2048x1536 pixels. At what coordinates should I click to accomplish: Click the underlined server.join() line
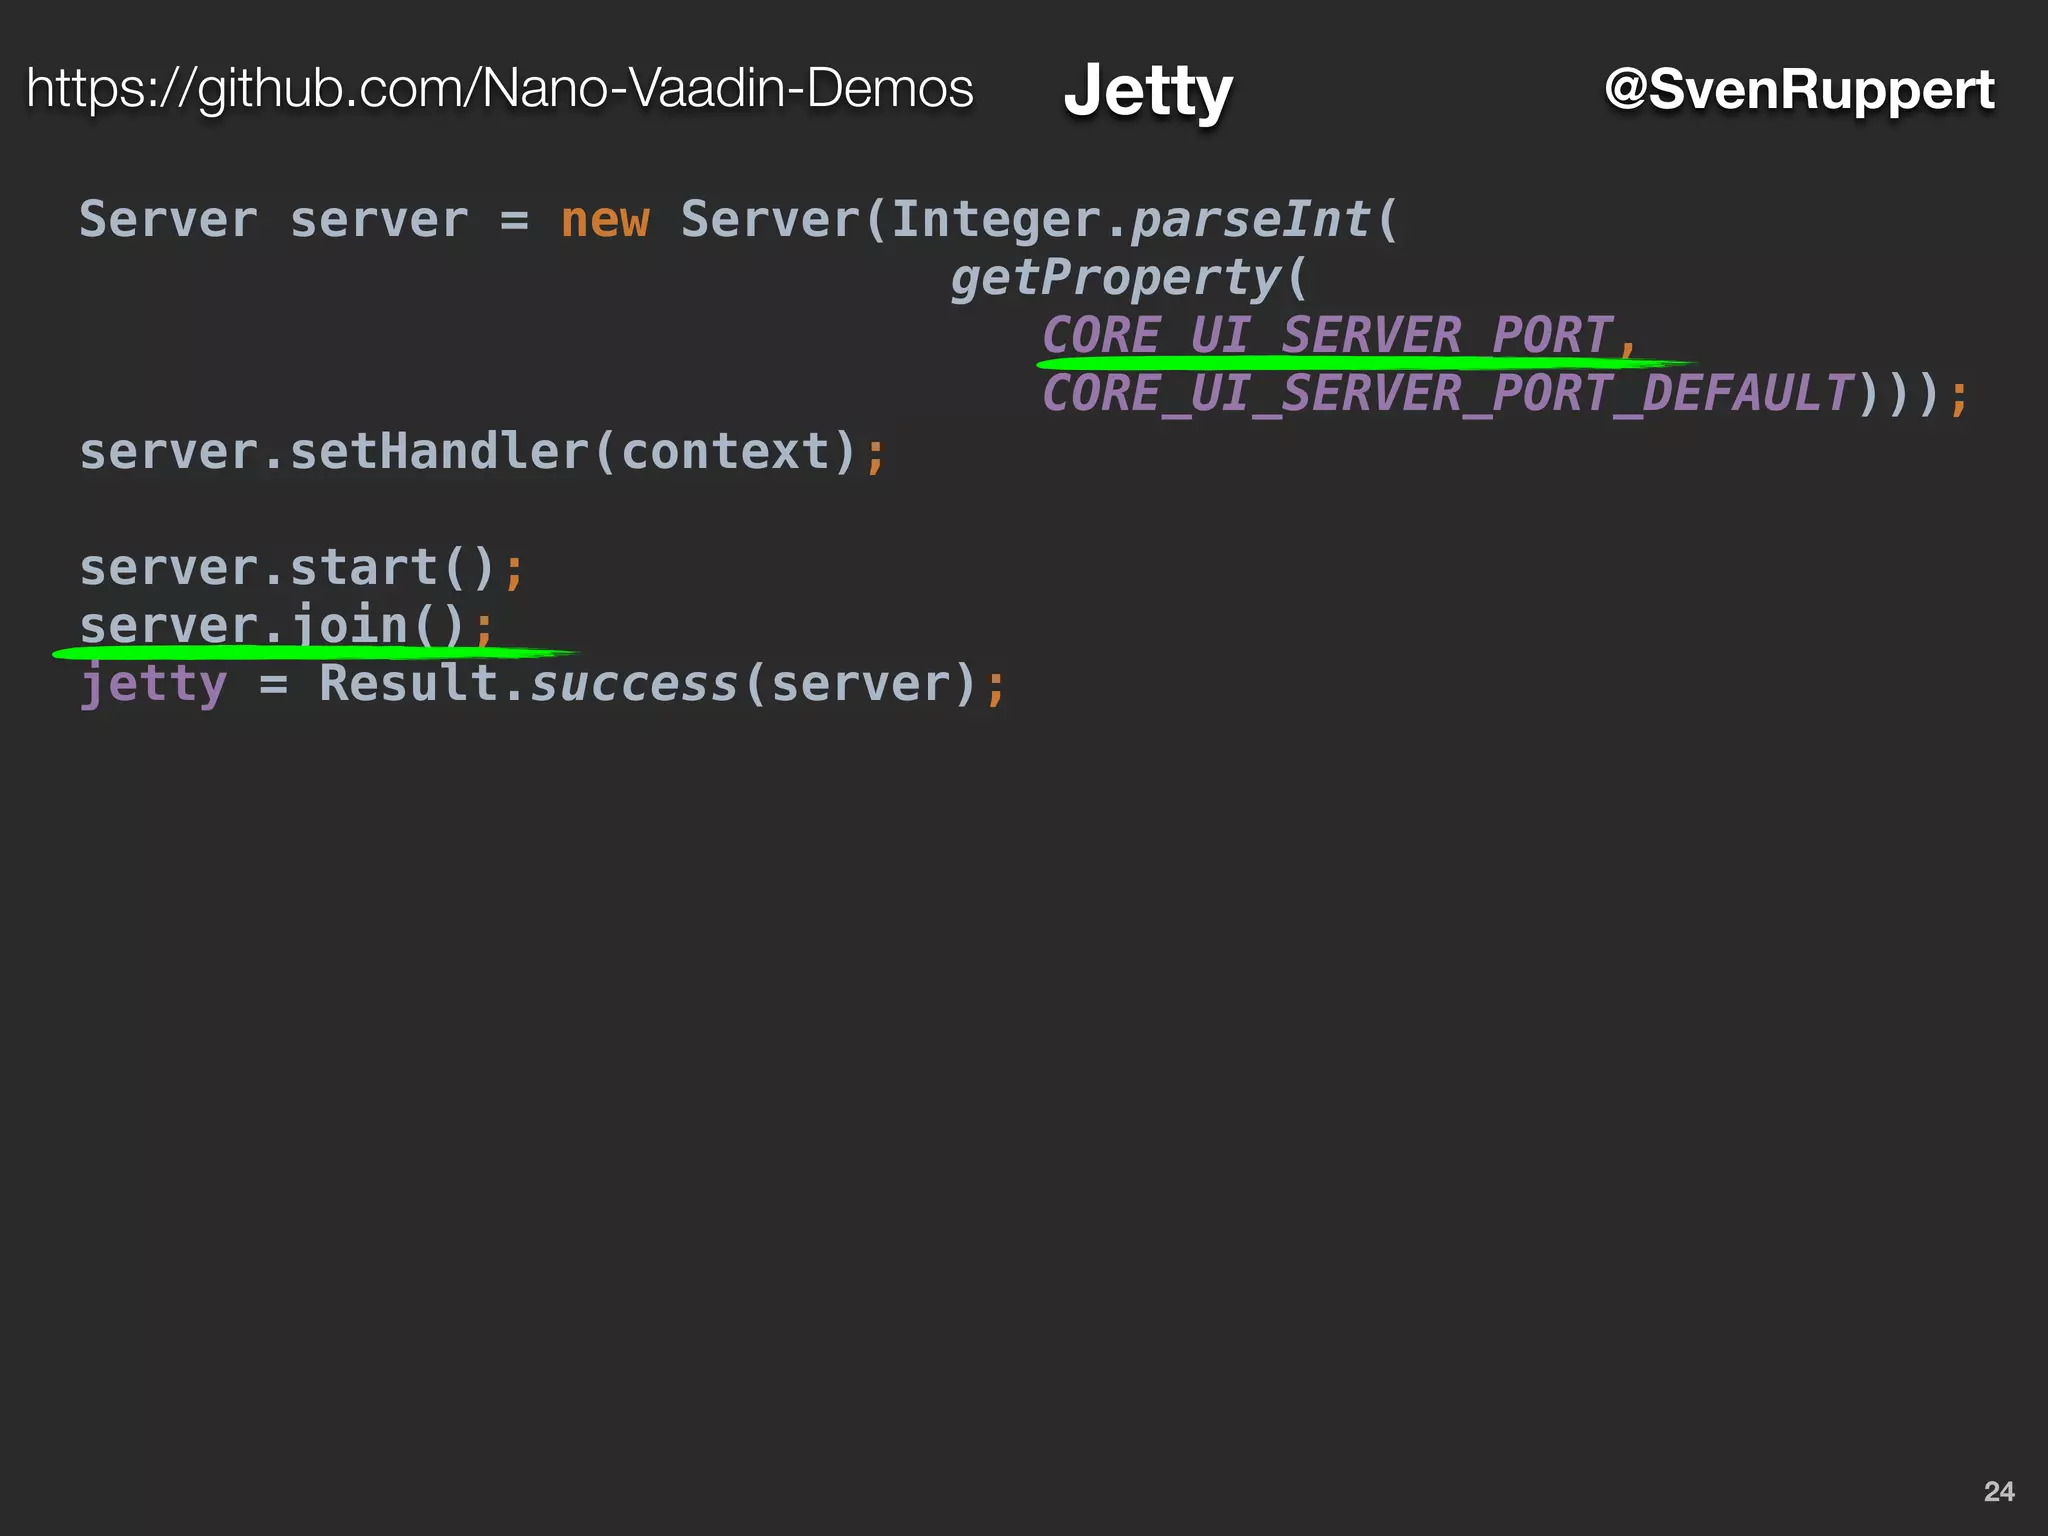285,625
